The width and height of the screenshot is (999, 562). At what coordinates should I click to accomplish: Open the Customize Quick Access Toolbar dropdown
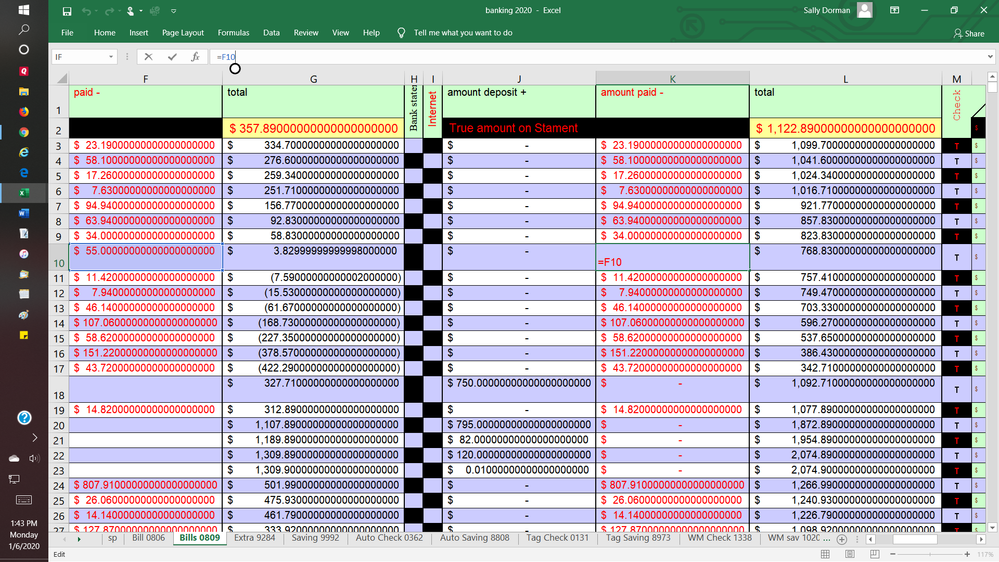click(x=173, y=11)
